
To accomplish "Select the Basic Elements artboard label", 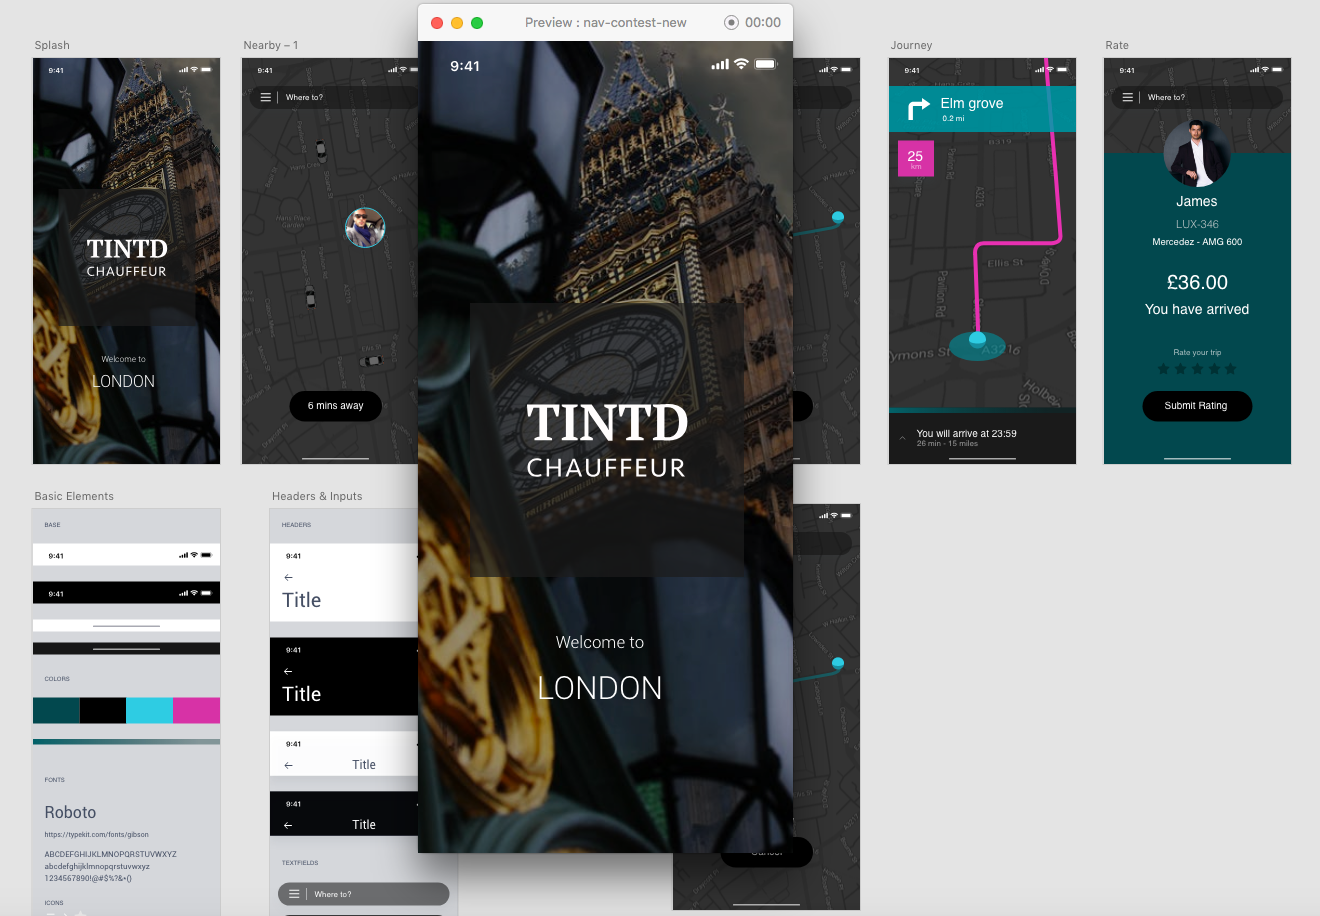I will coord(74,496).
